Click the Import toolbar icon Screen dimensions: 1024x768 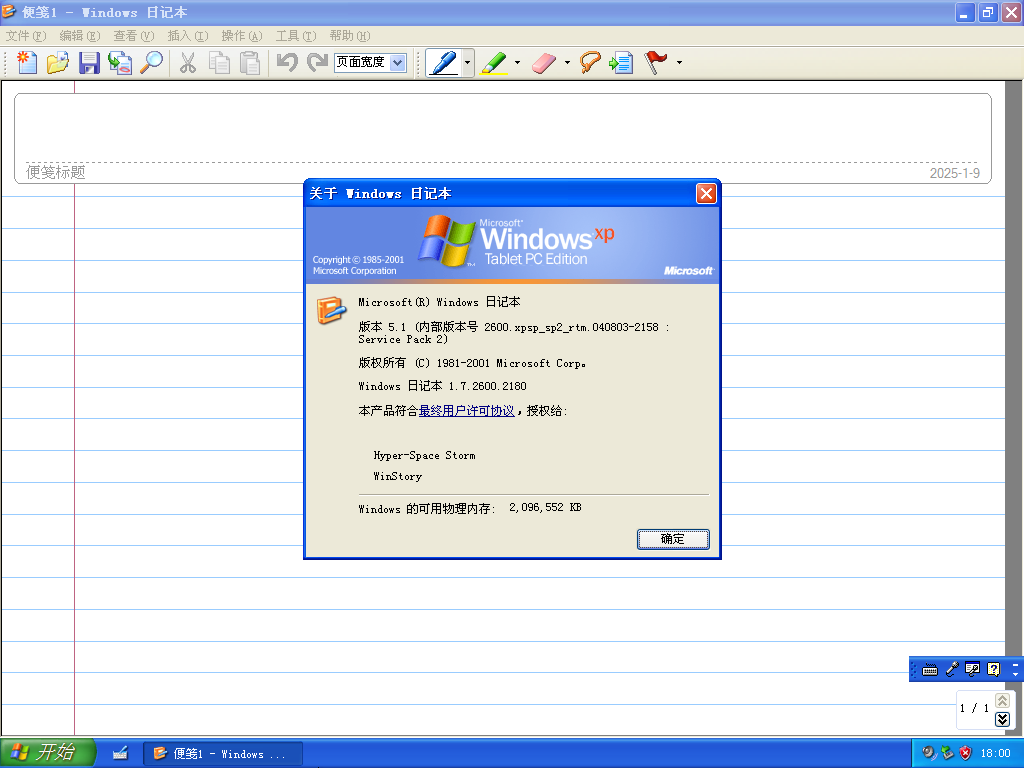120,63
